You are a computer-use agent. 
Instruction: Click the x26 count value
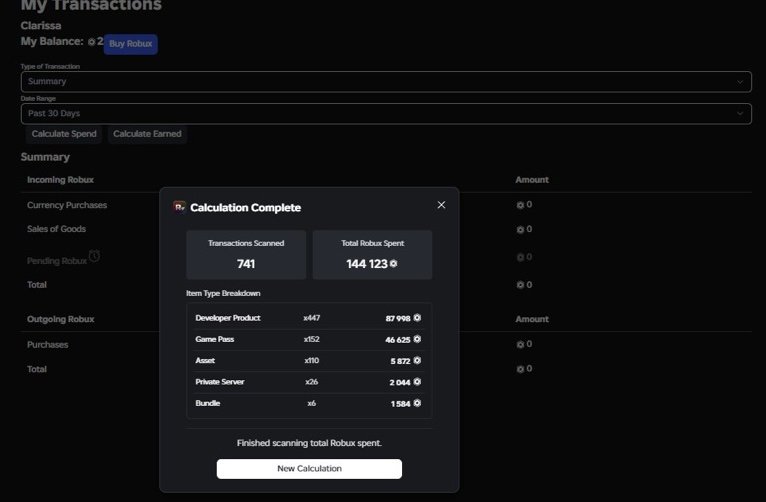pos(312,382)
